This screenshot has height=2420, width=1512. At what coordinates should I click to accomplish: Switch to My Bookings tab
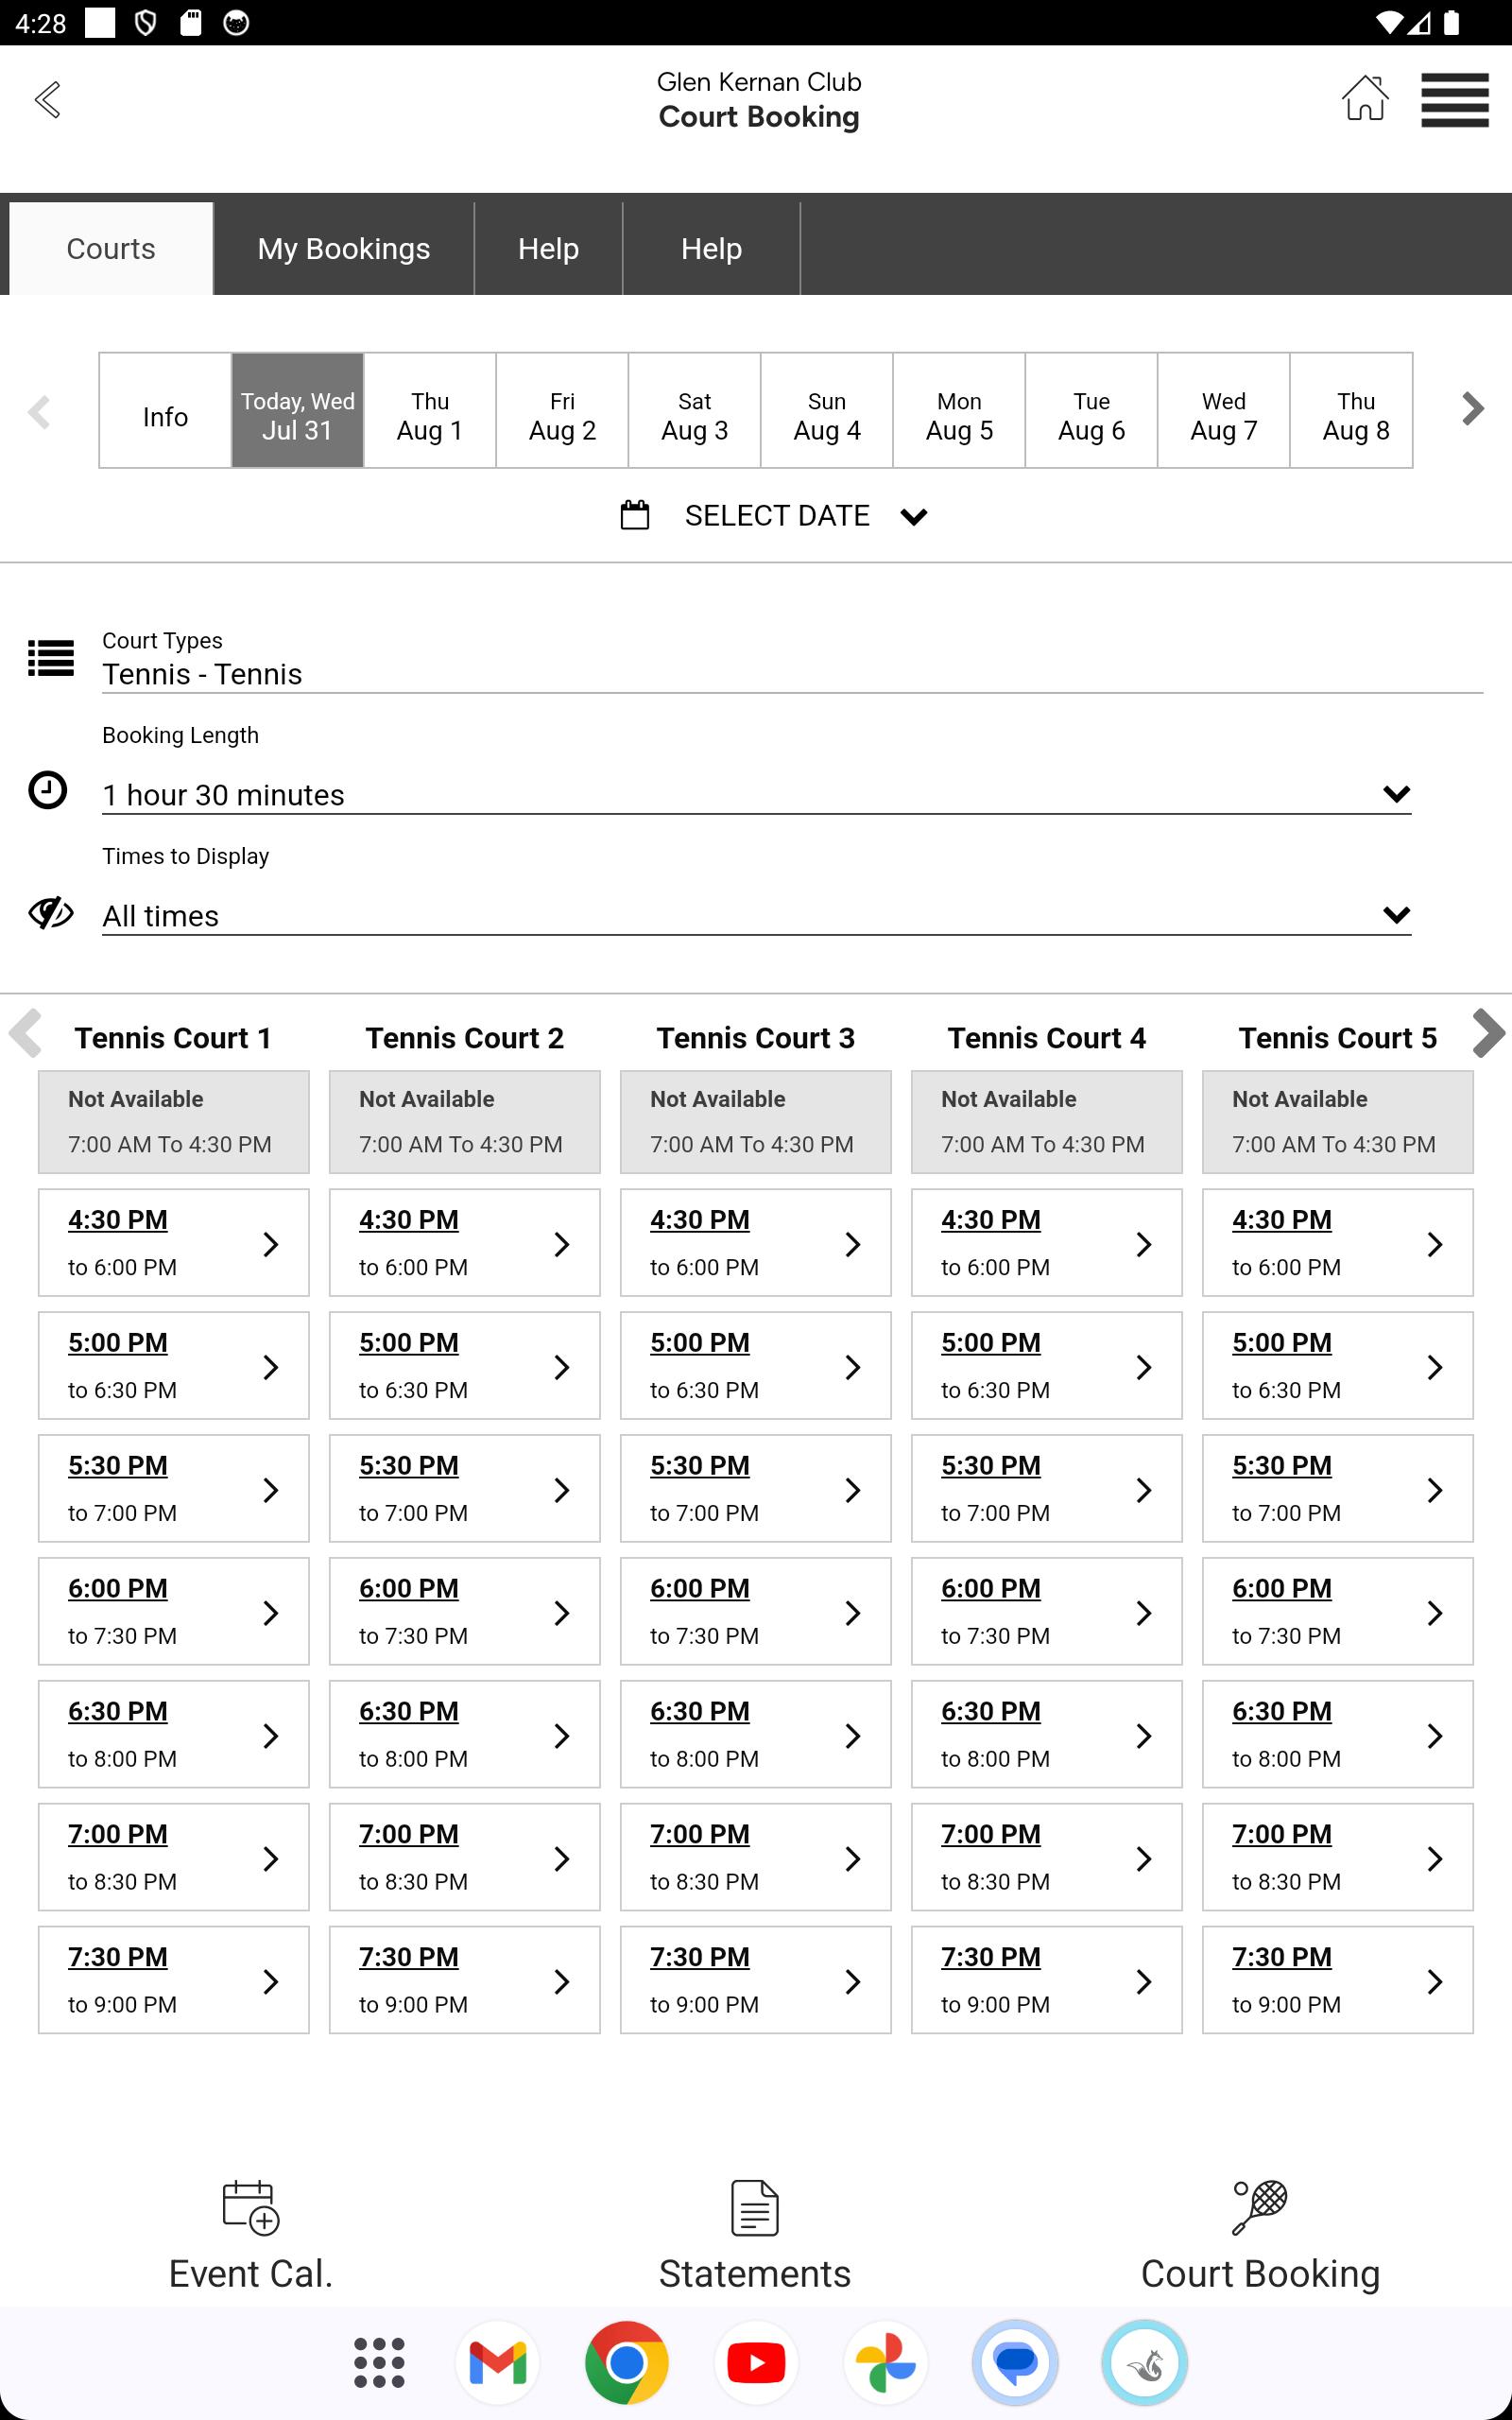344,248
